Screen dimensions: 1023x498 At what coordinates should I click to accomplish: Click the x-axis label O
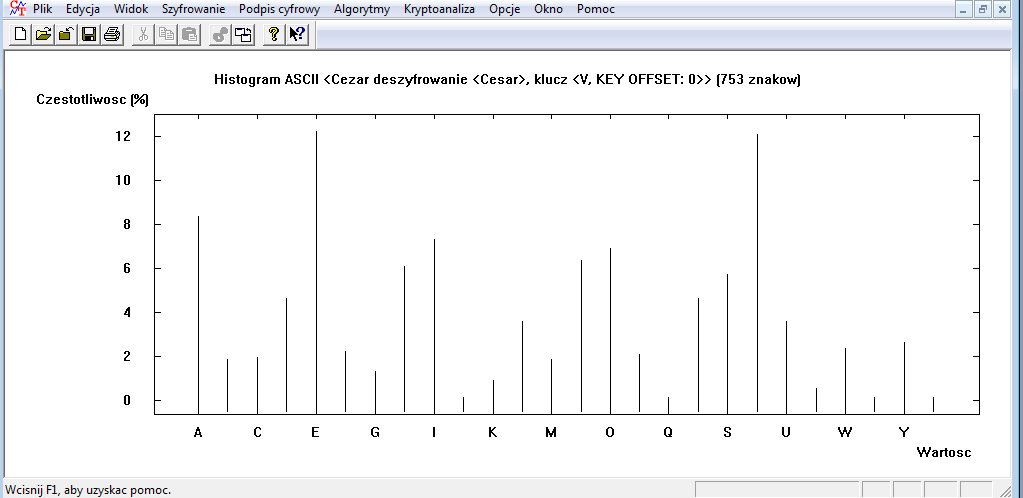[x=610, y=432]
